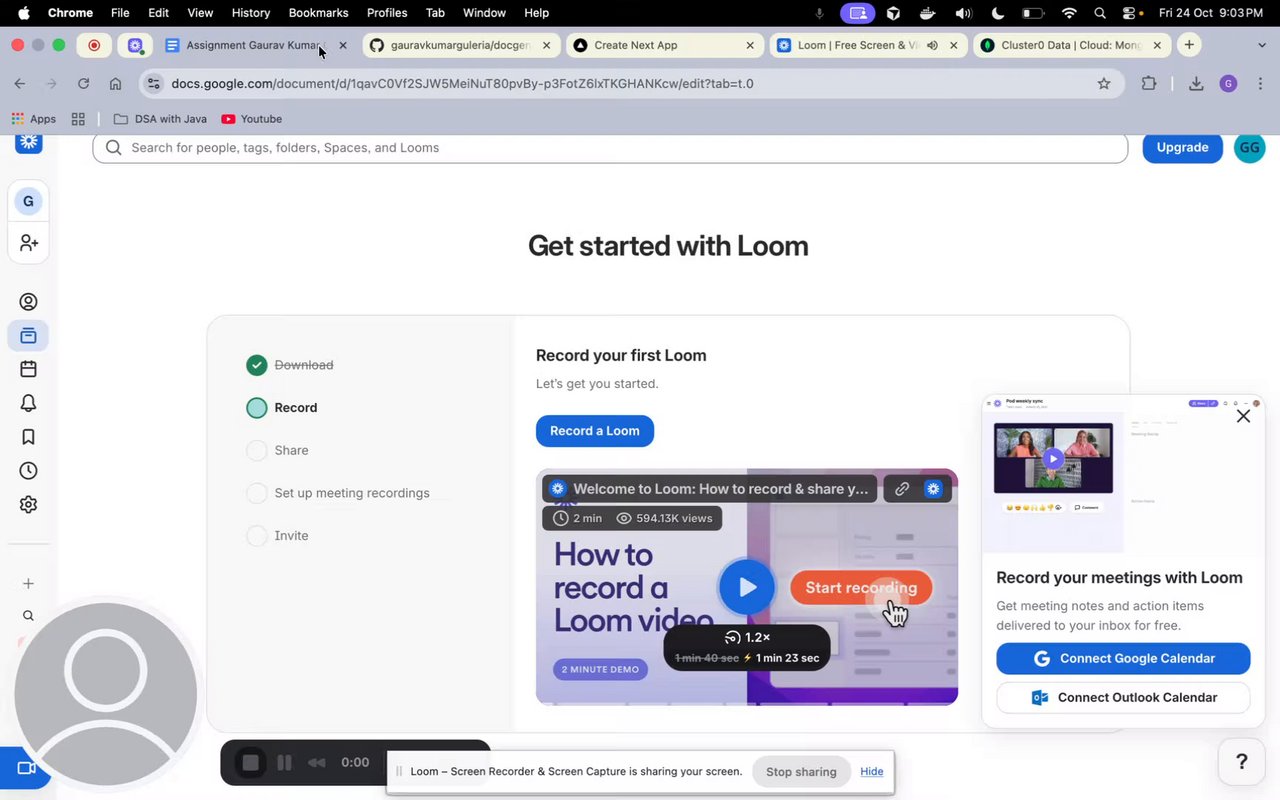This screenshot has width=1280, height=800.
Task: Close the Record your meetings popup
Action: pyautogui.click(x=1243, y=416)
